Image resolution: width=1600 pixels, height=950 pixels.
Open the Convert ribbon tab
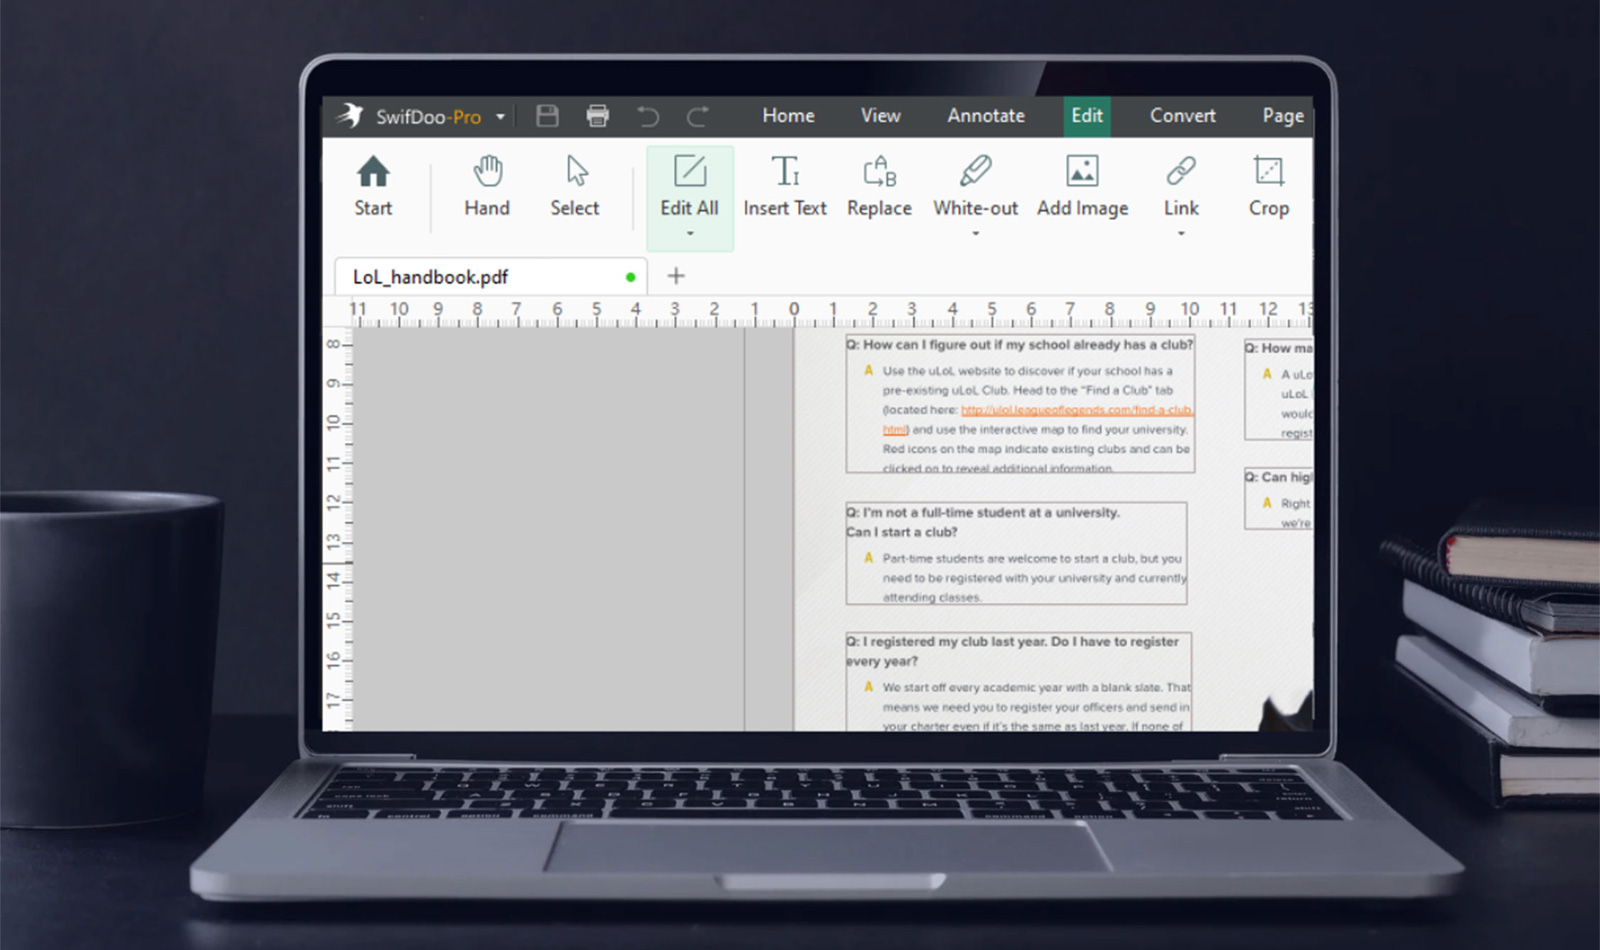1181,116
